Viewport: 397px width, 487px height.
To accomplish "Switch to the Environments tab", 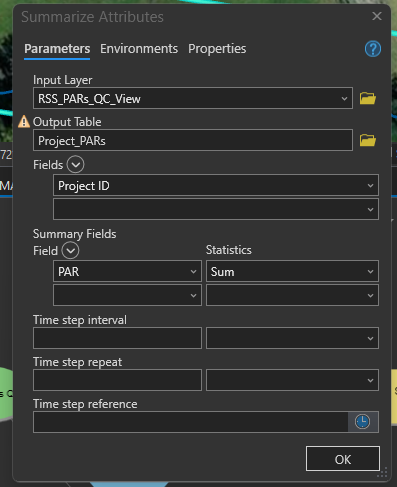I will [139, 49].
